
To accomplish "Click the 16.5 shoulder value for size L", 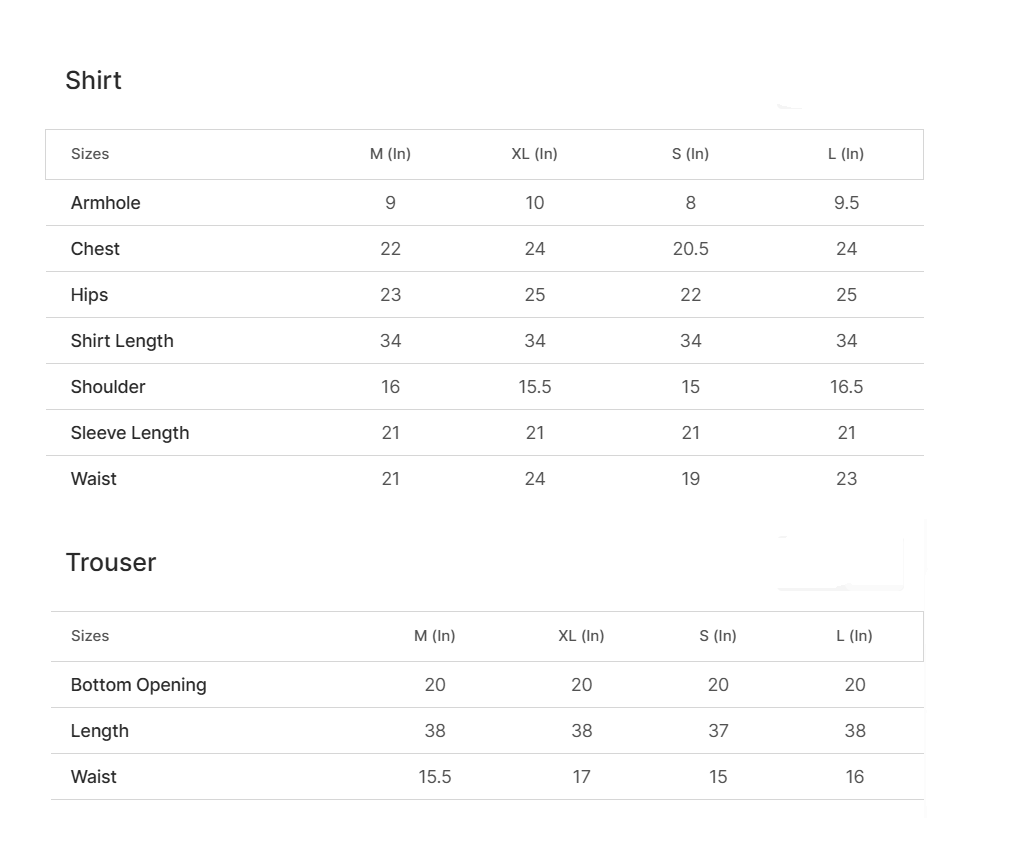I will point(846,387).
